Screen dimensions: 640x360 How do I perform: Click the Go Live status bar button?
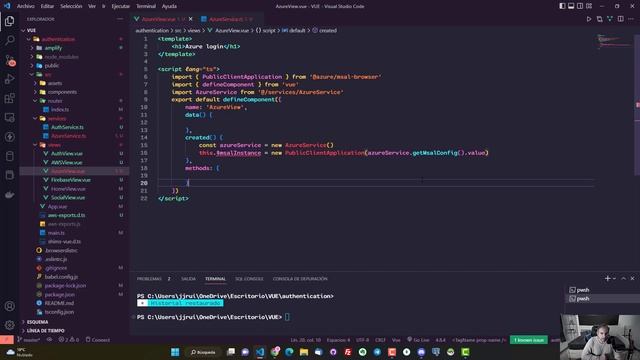[x=418, y=340]
